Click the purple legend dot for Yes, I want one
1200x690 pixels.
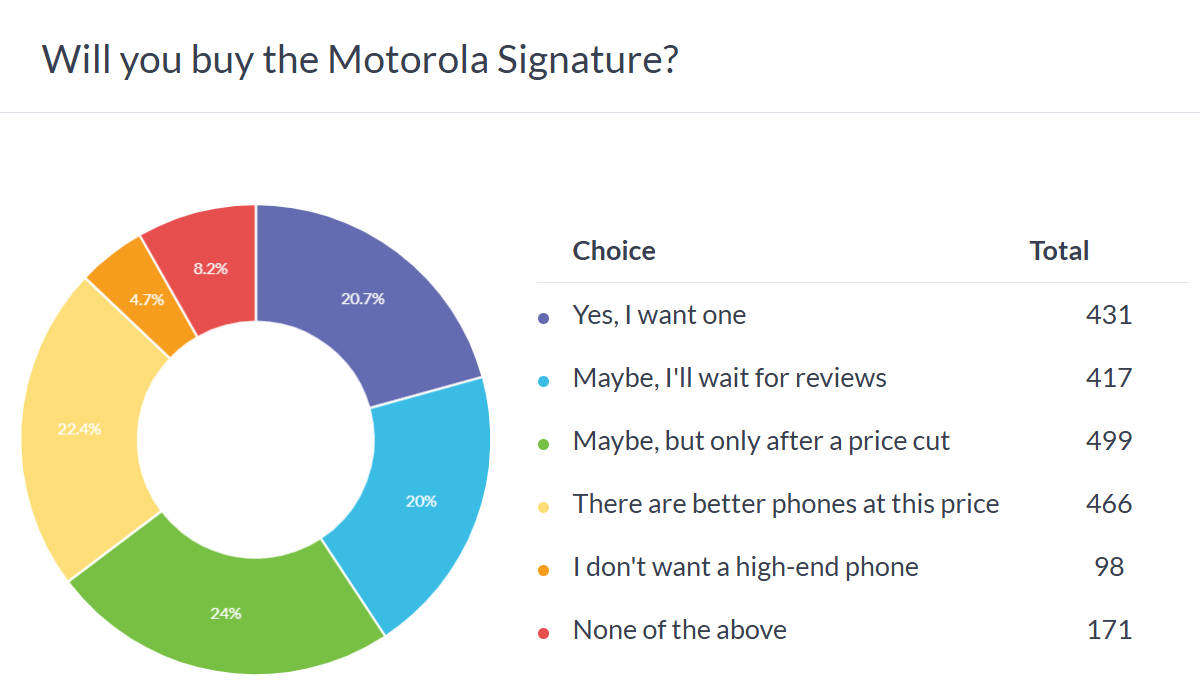544,318
